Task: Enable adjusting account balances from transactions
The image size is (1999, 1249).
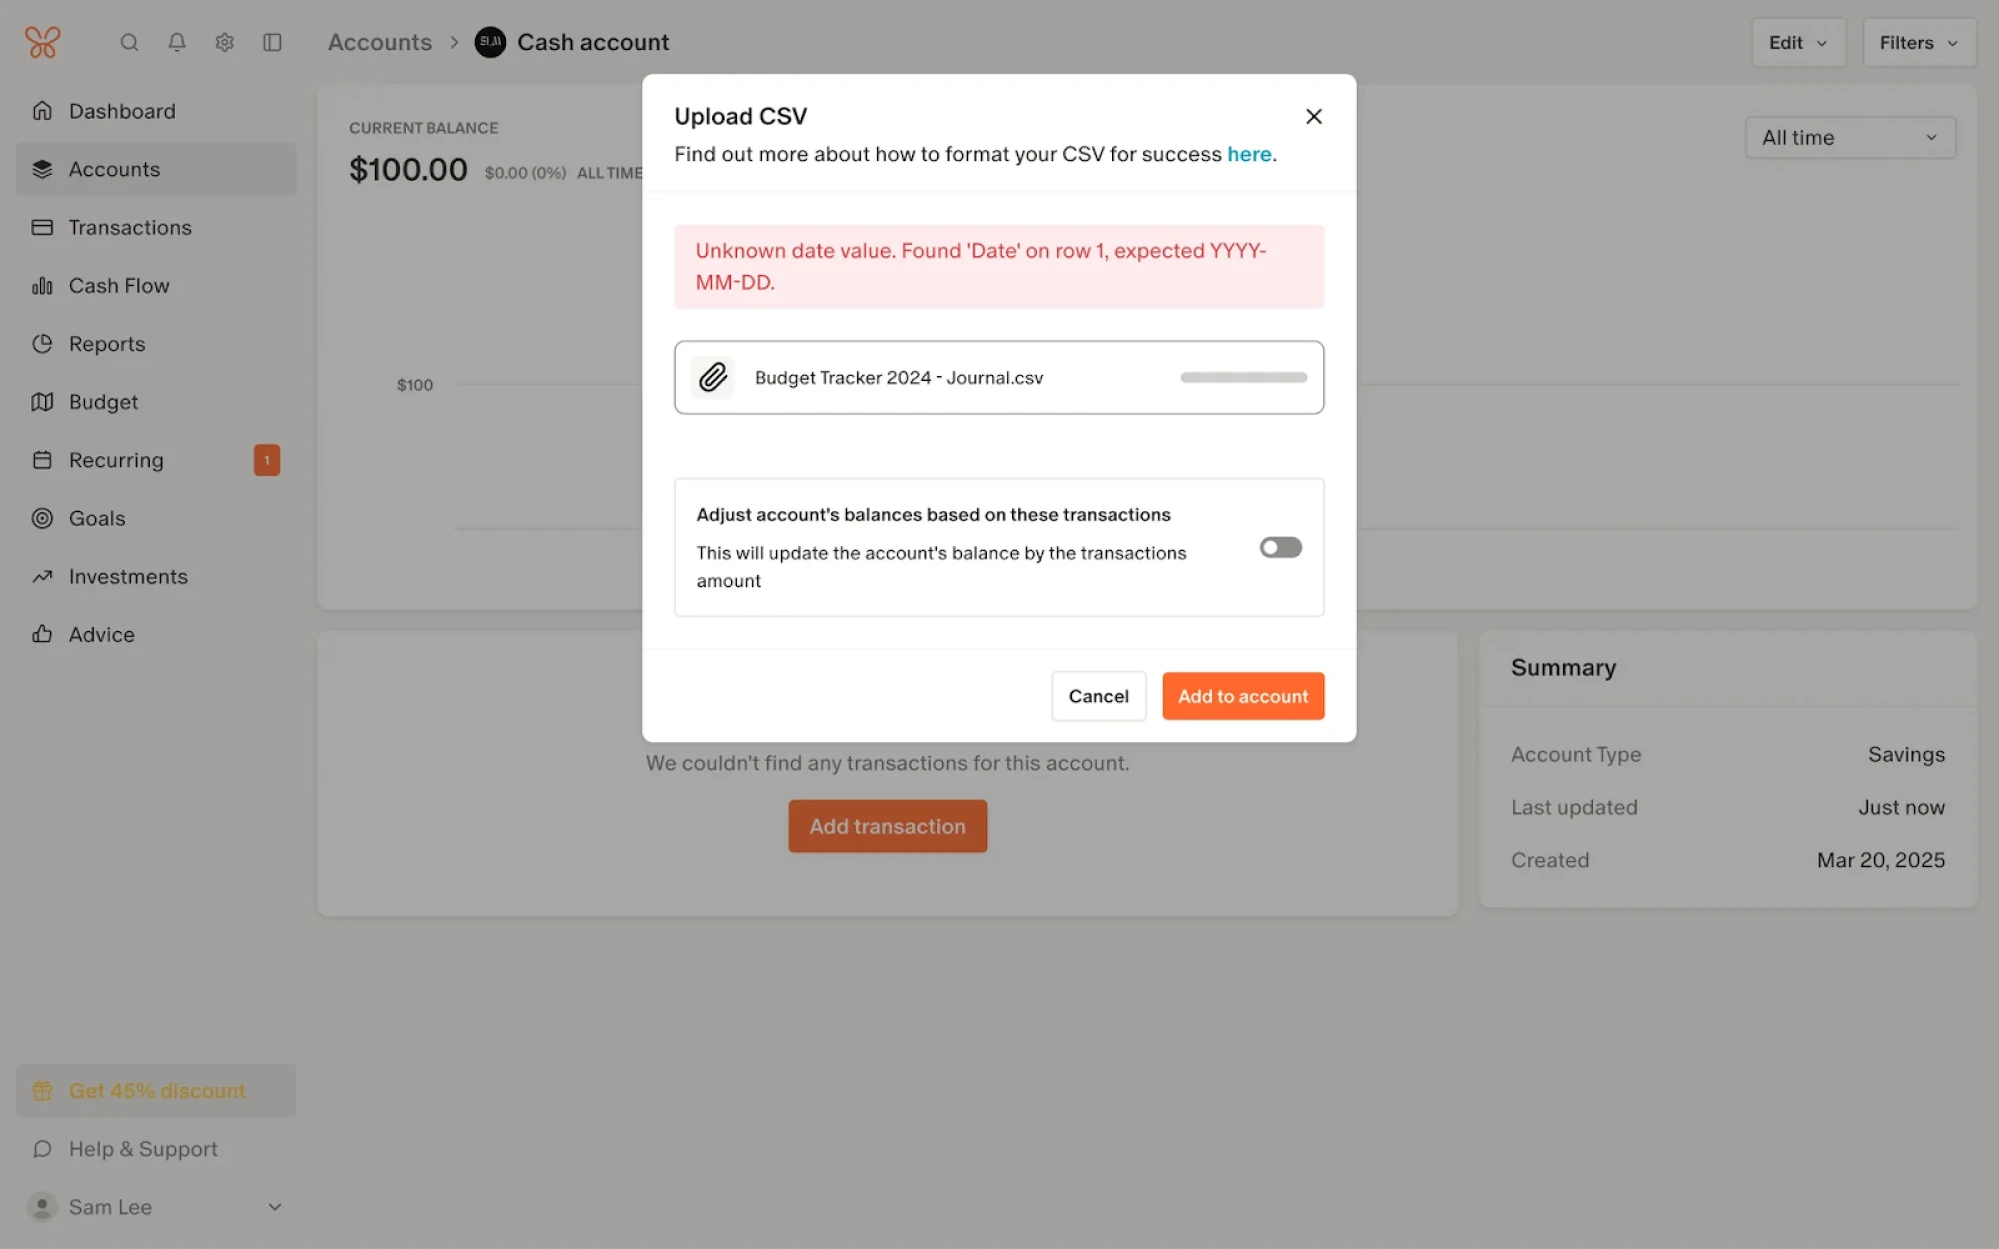Action: (1280, 547)
